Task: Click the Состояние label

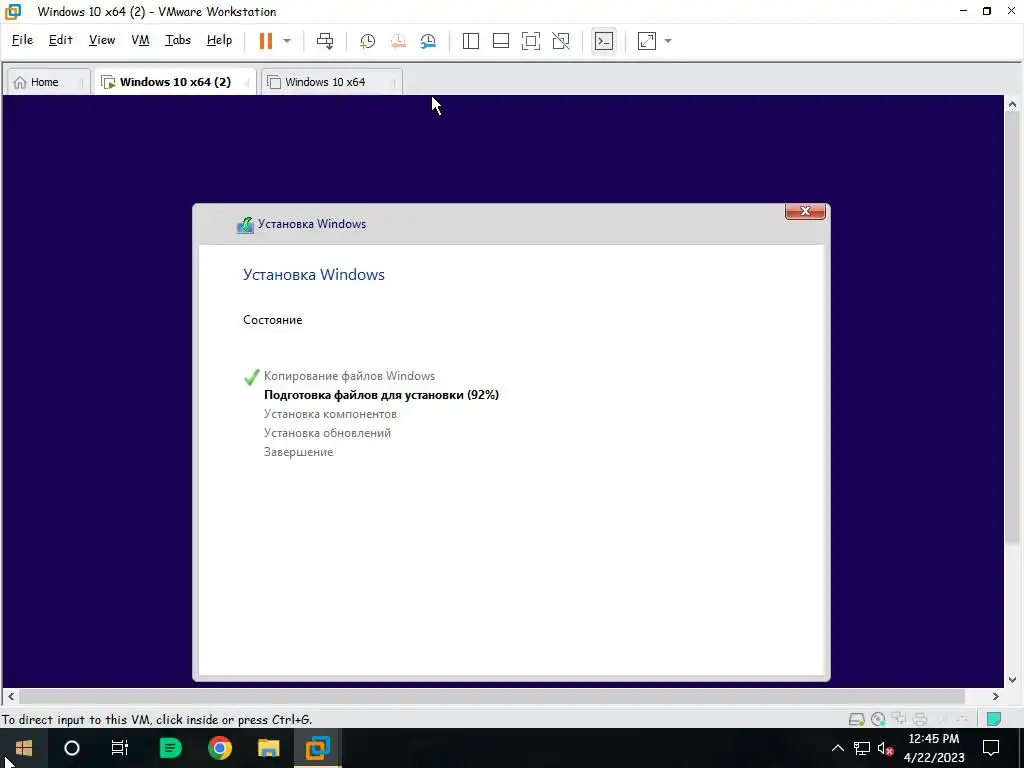Action: pyautogui.click(x=272, y=319)
